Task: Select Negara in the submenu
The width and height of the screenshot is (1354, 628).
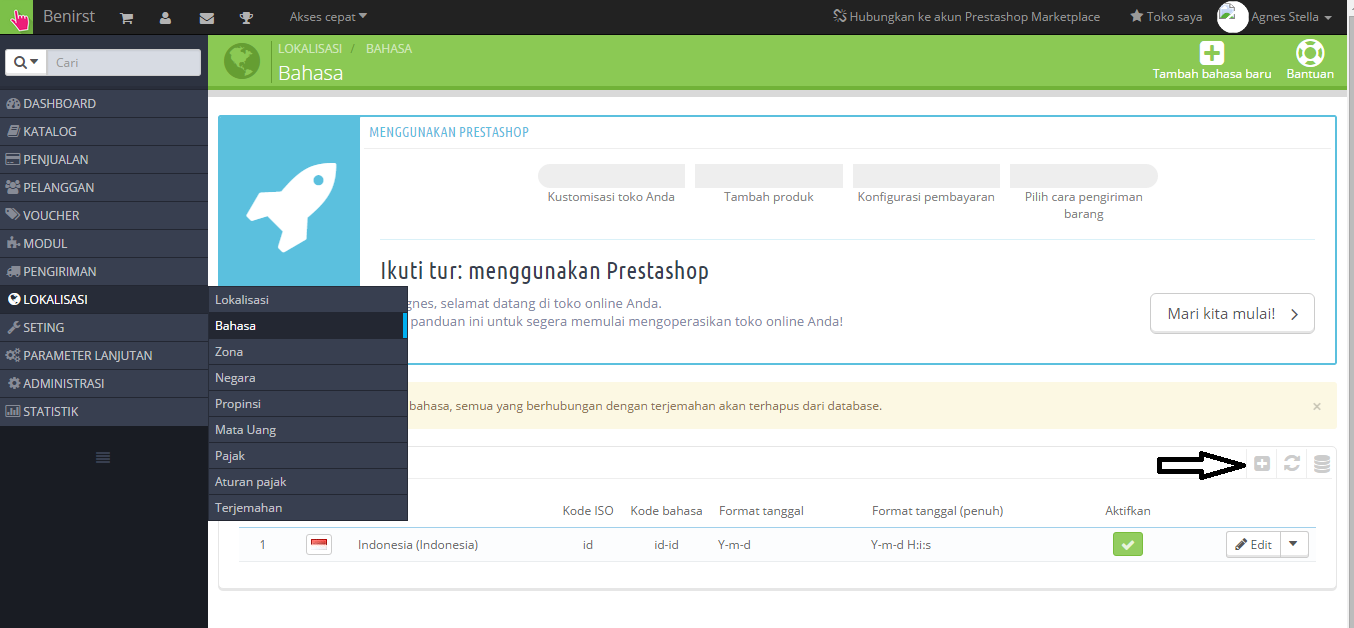Action: [308, 377]
